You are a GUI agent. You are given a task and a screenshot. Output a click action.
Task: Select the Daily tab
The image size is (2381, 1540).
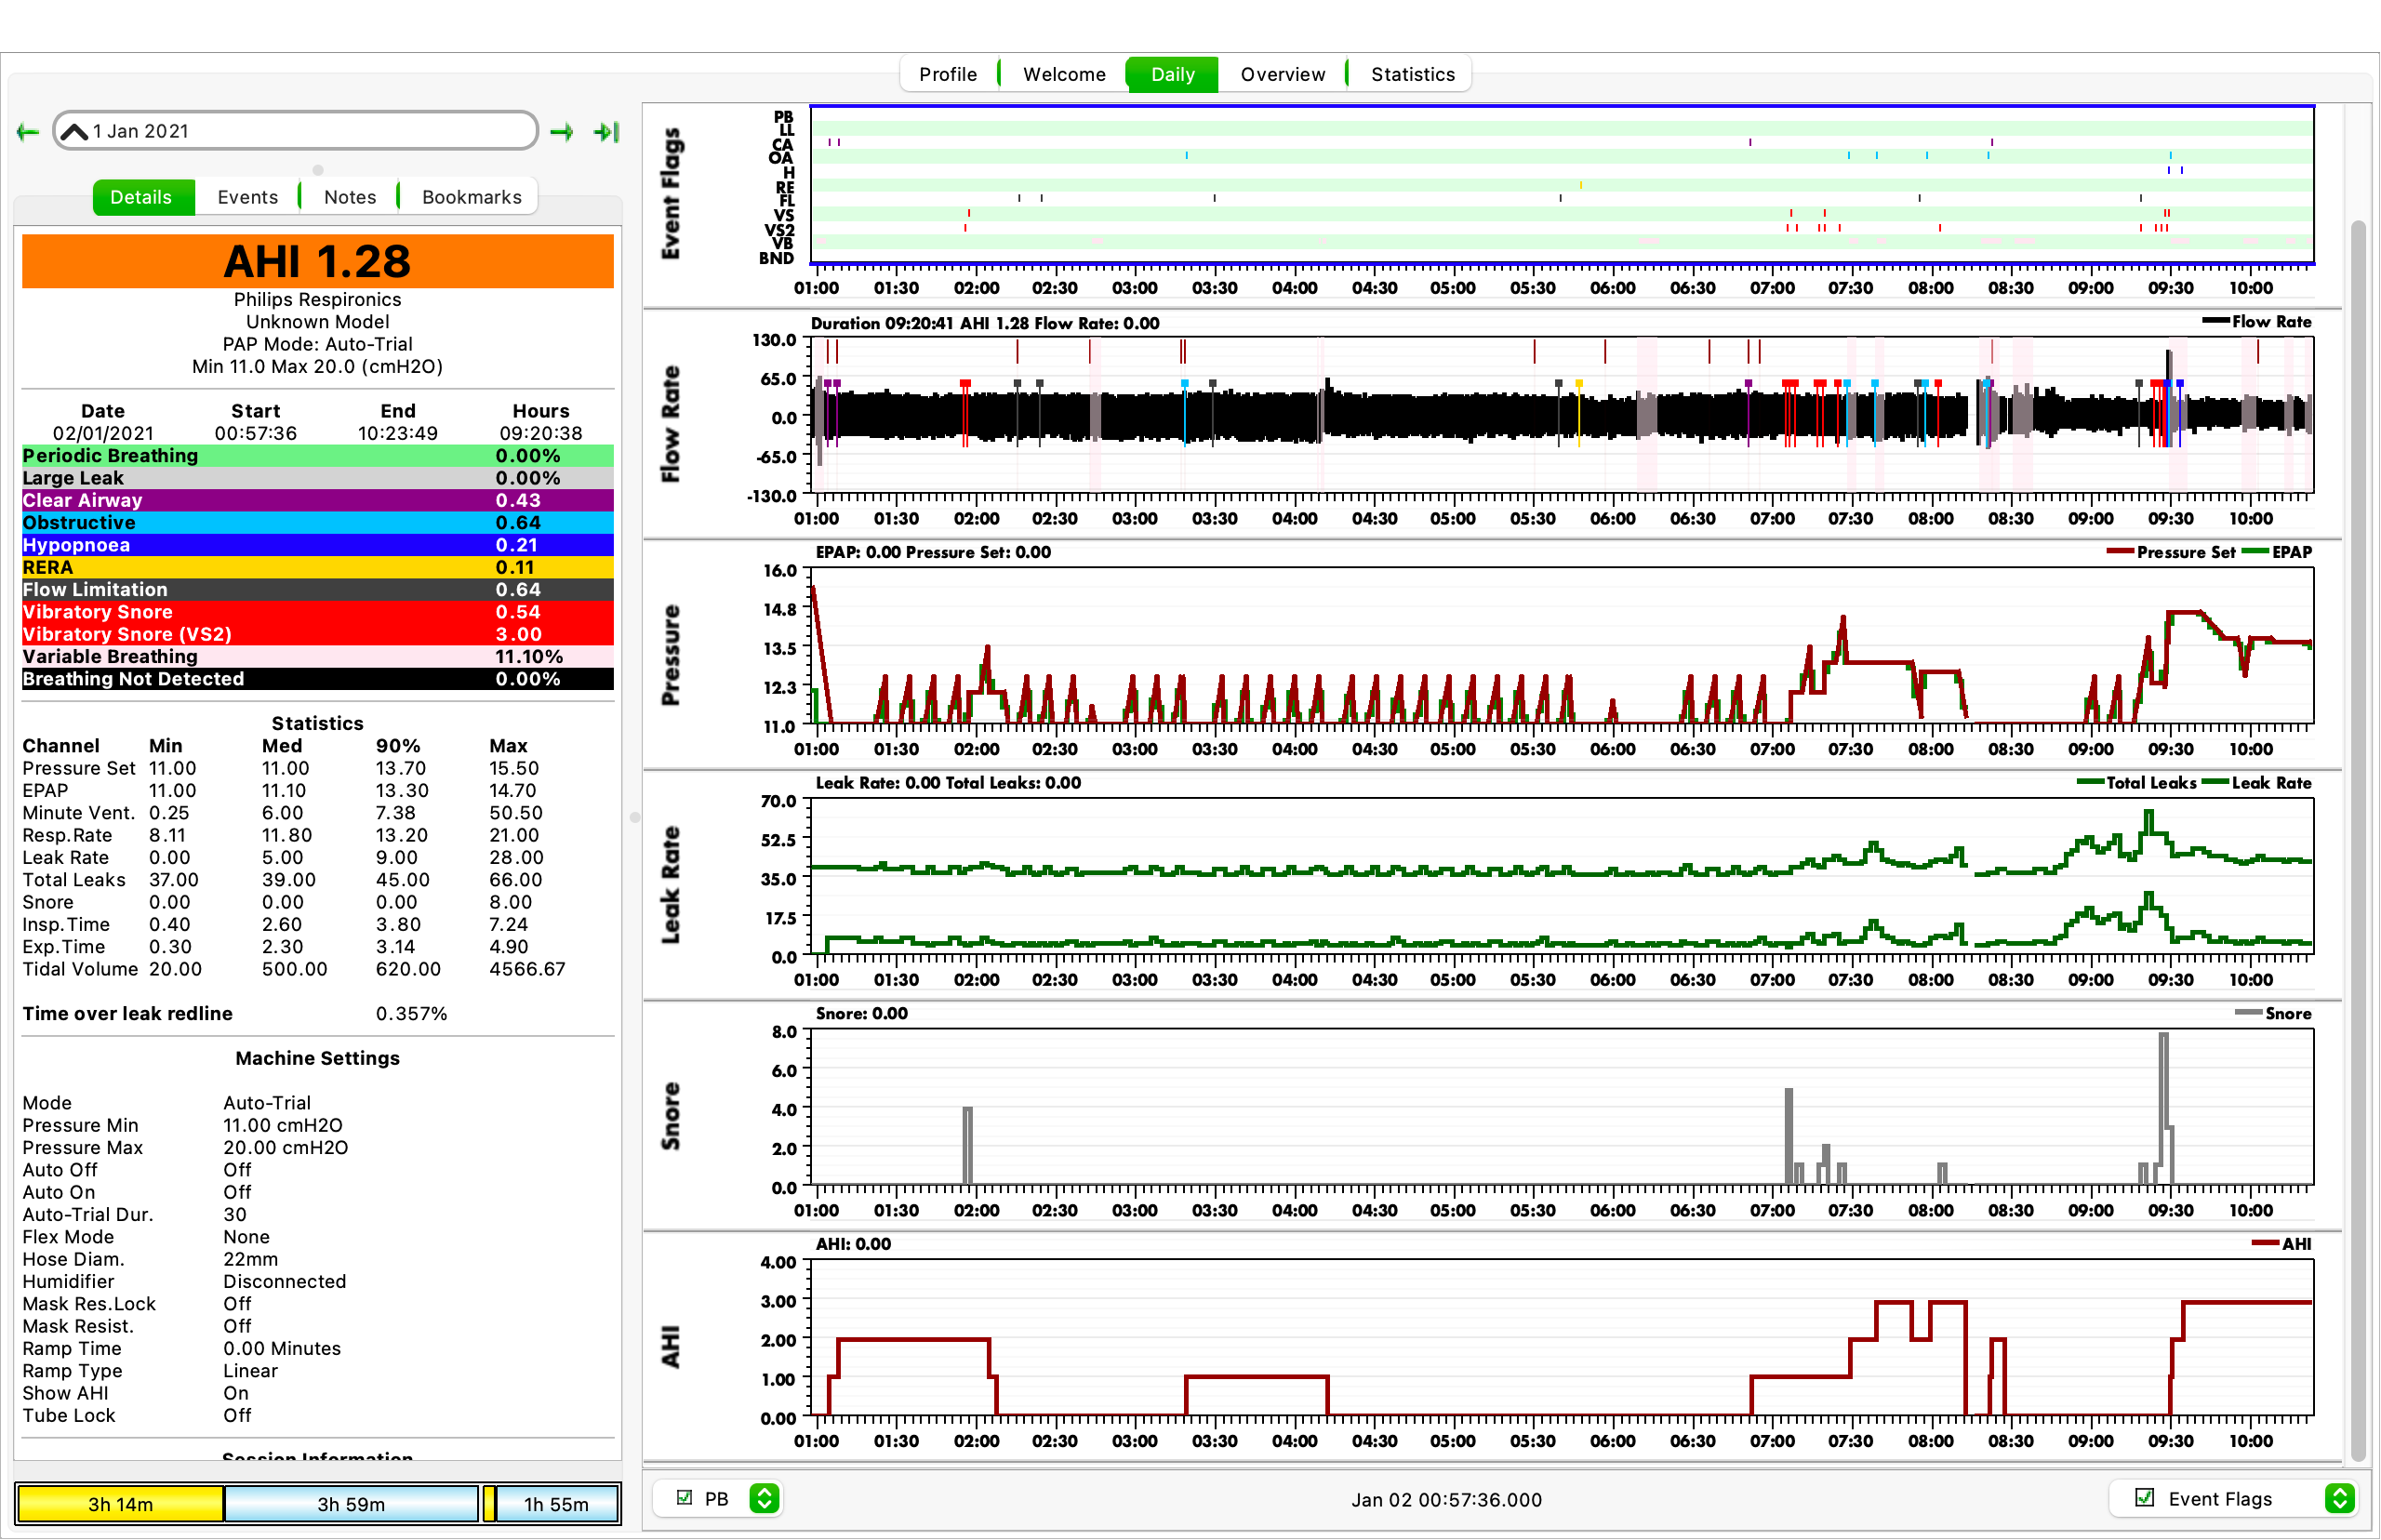coord(1172,74)
